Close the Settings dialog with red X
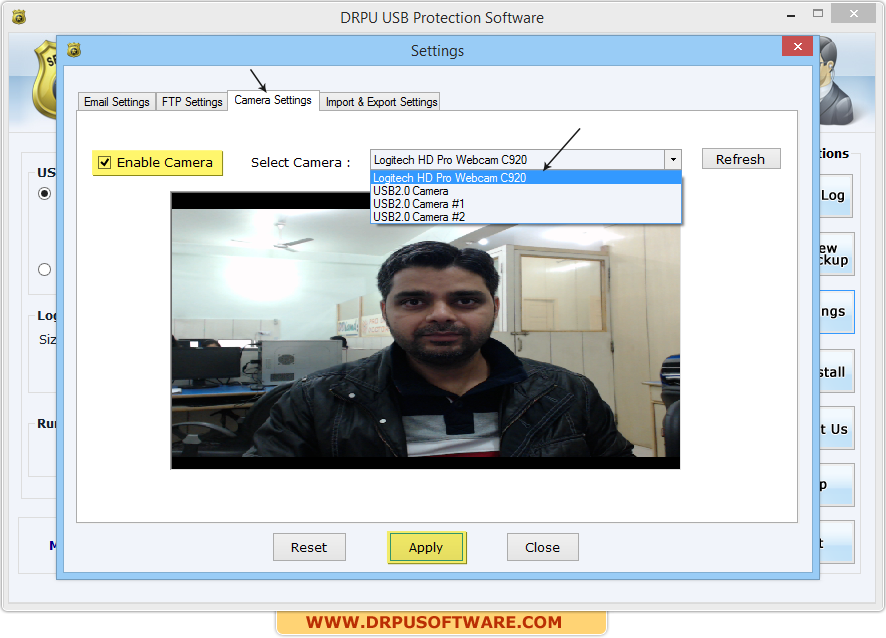This screenshot has width=886, height=638. [797, 46]
